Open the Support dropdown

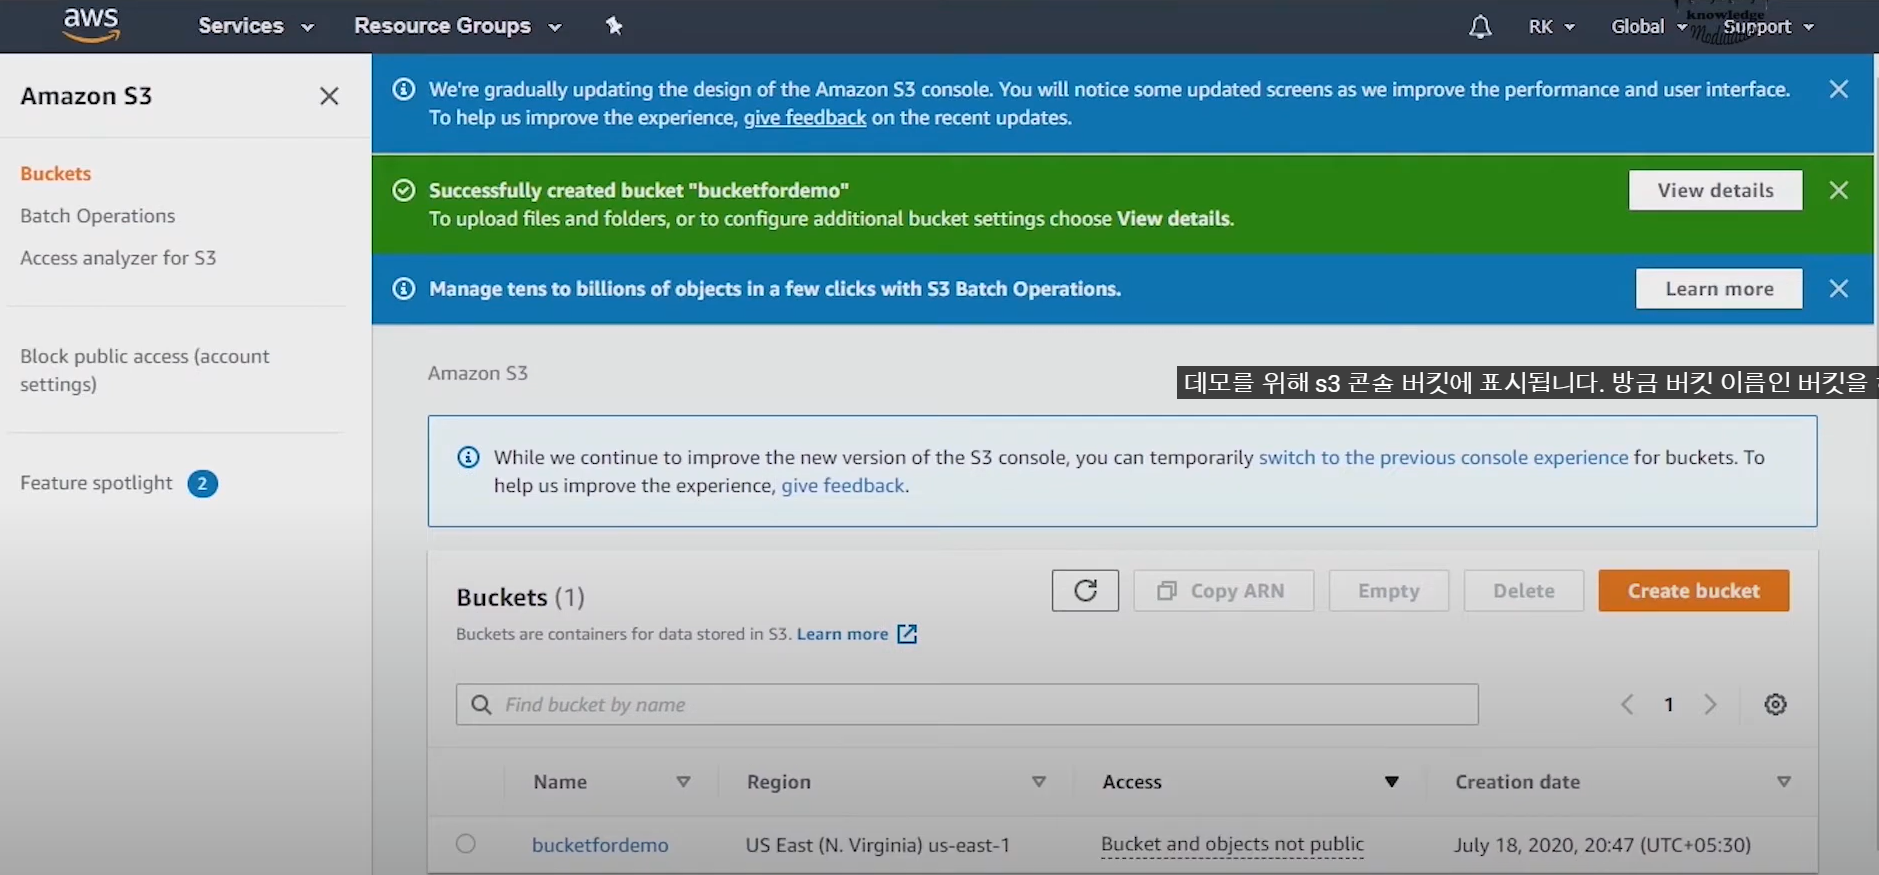tap(1768, 27)
